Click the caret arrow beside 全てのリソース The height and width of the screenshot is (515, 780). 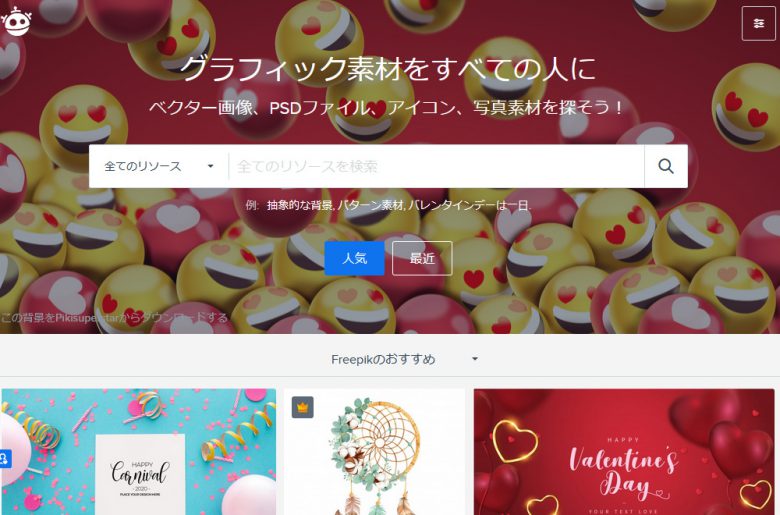pos(210,166)
